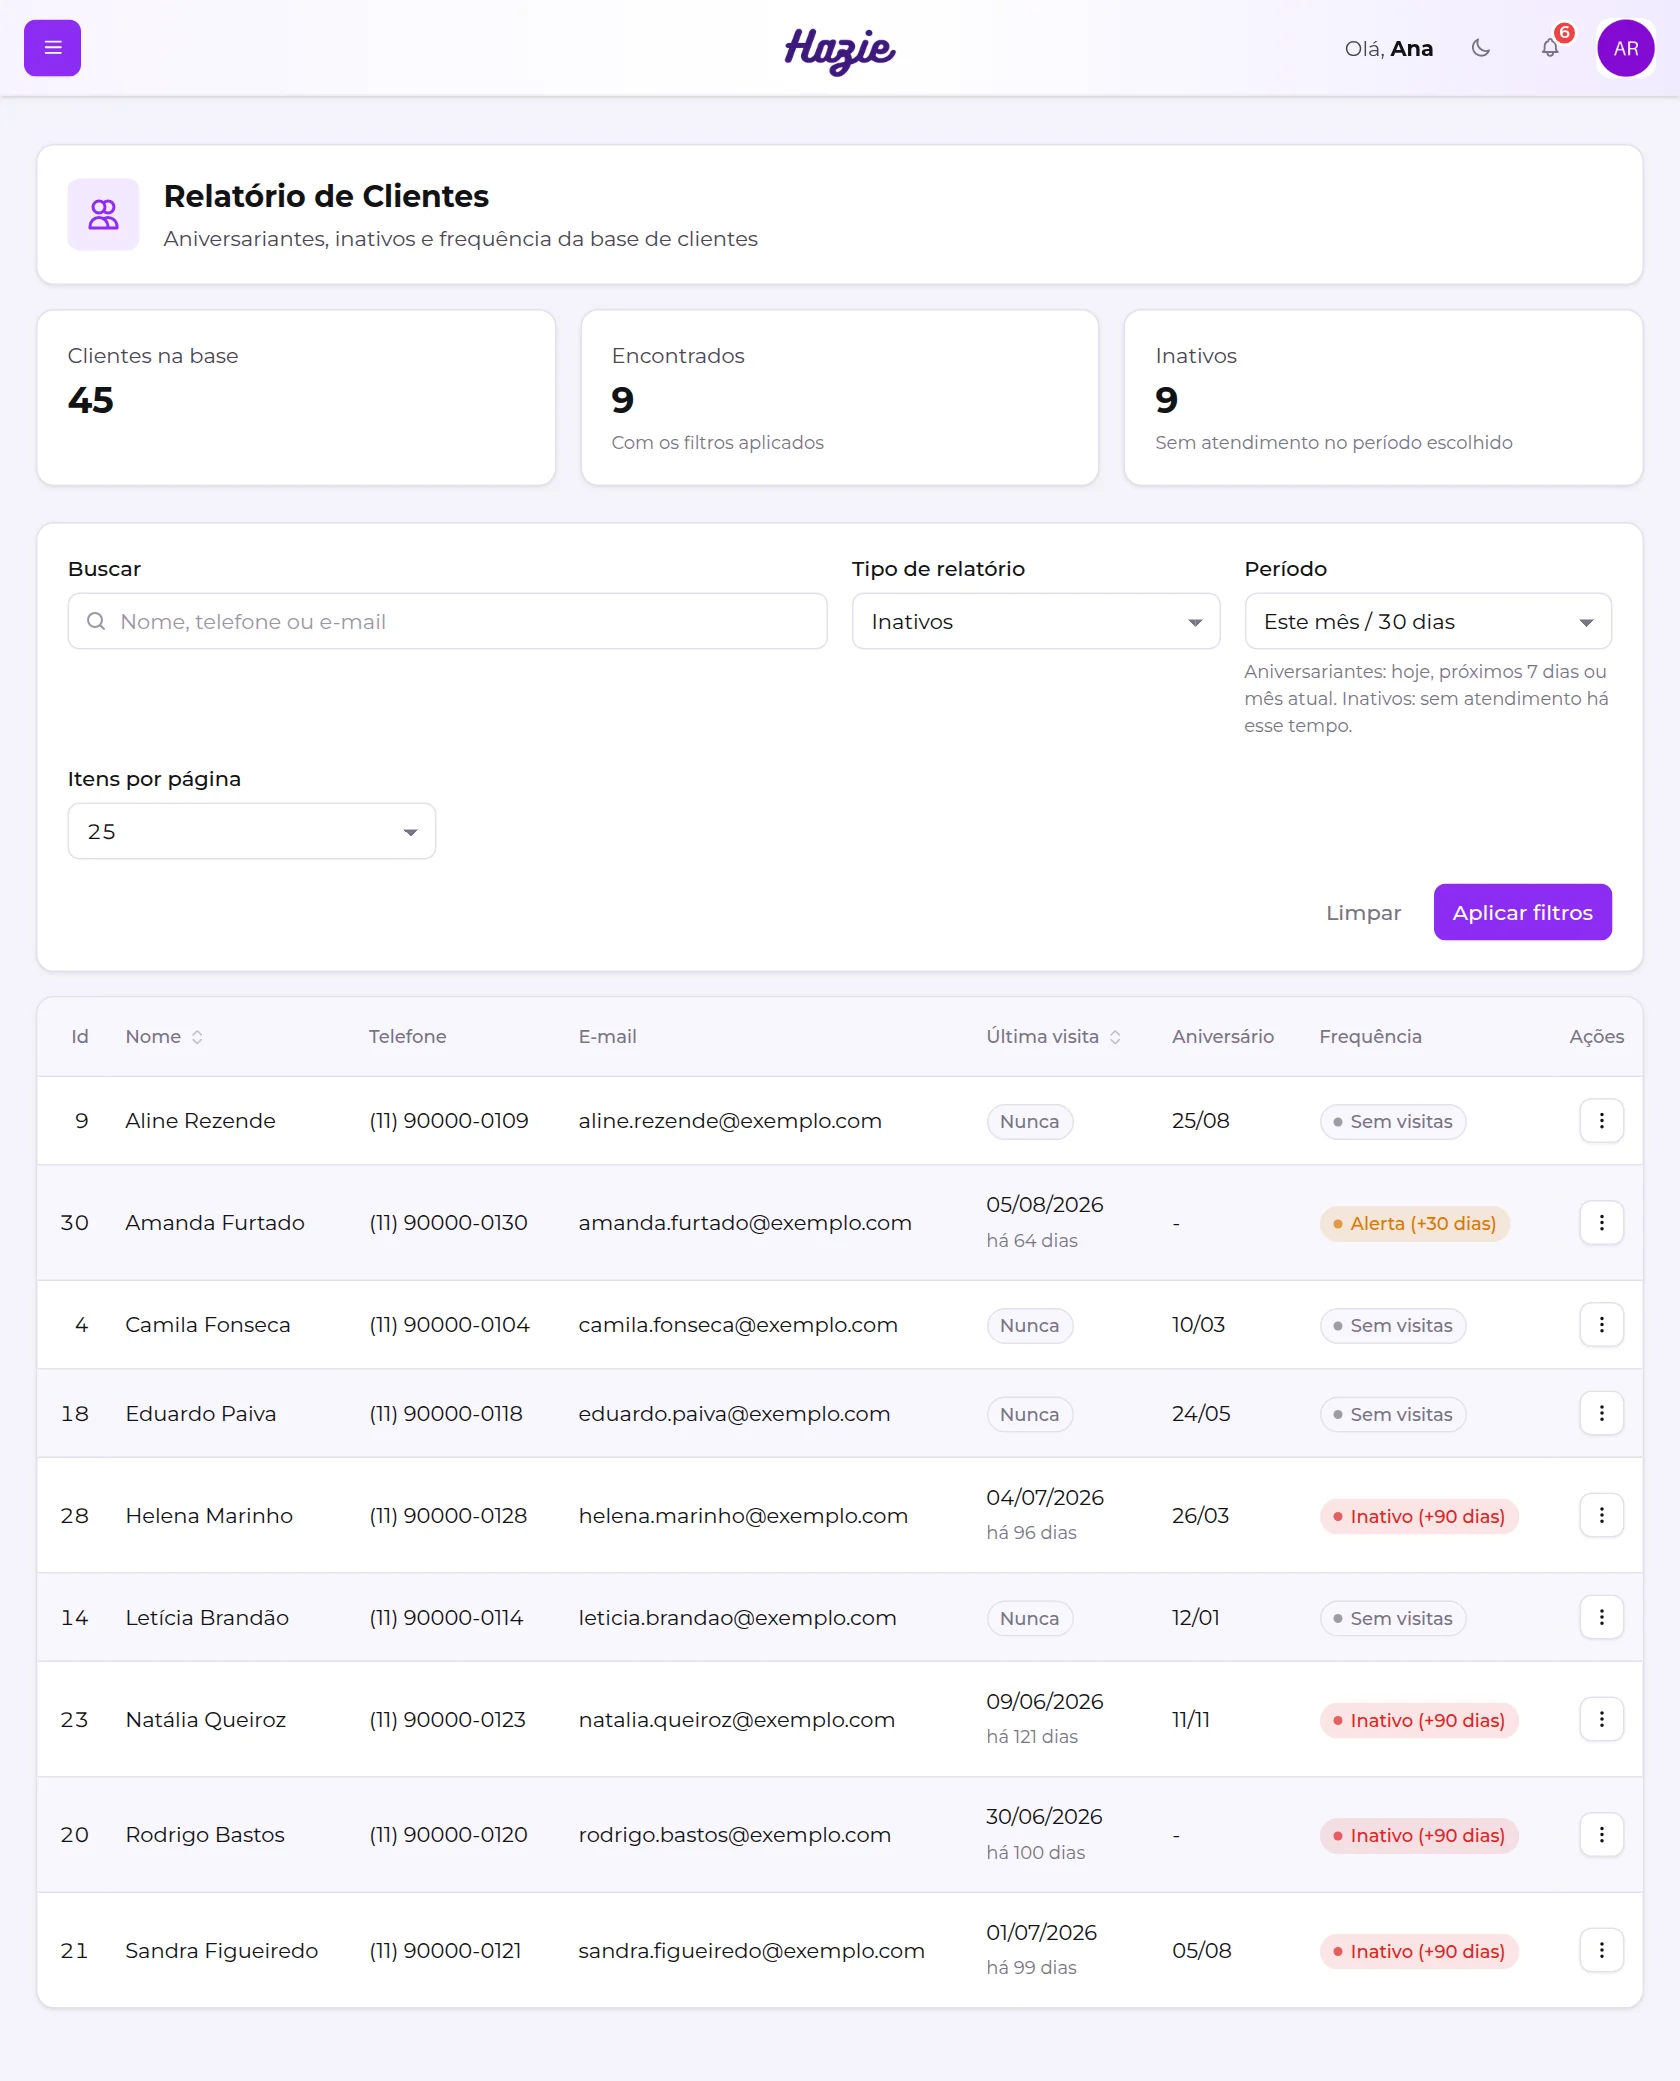Click the Inativos summary card

pyautogui.click(x=1383, y=398)
